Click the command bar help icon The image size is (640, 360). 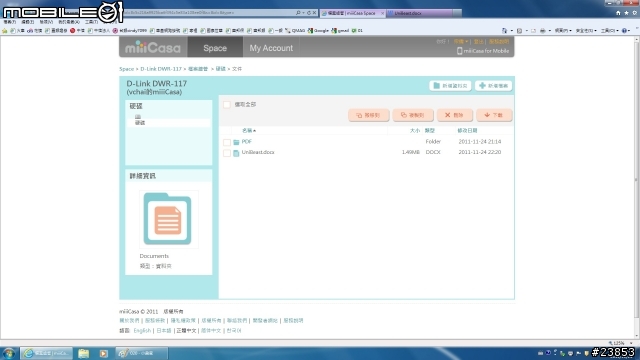tap(624, 31)
